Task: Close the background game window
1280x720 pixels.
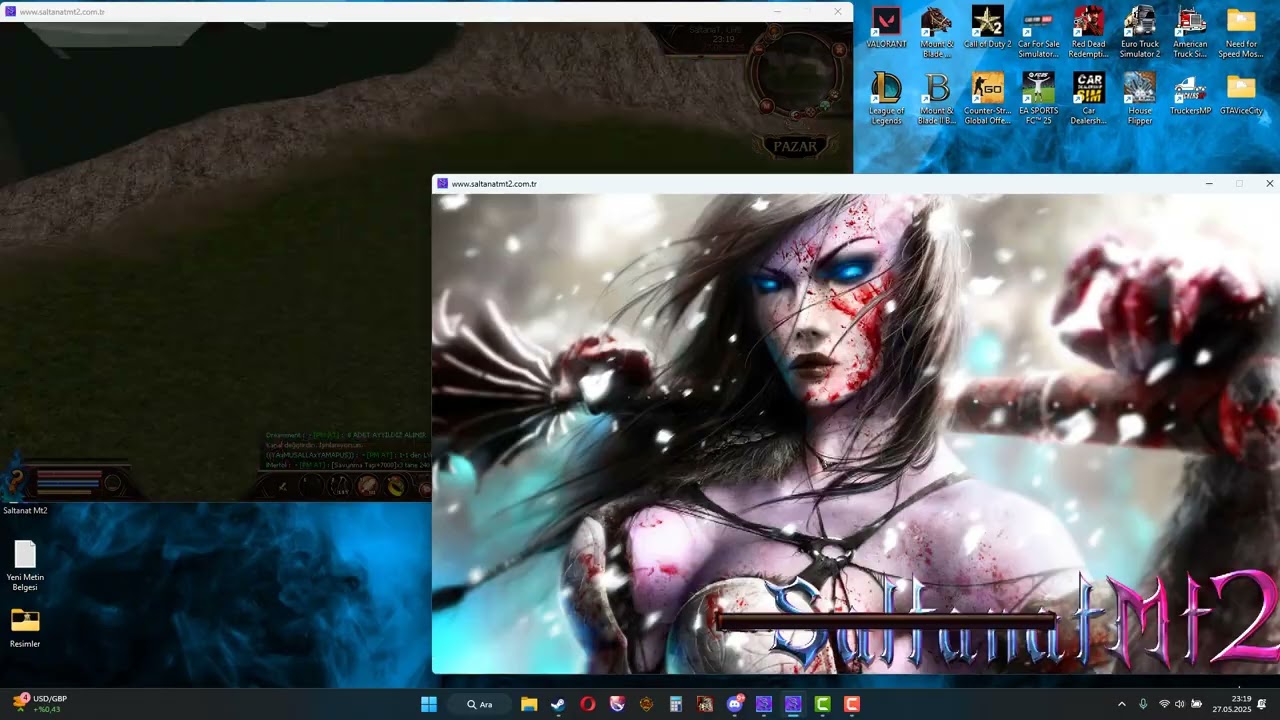Action: click(x=838, y=12)
